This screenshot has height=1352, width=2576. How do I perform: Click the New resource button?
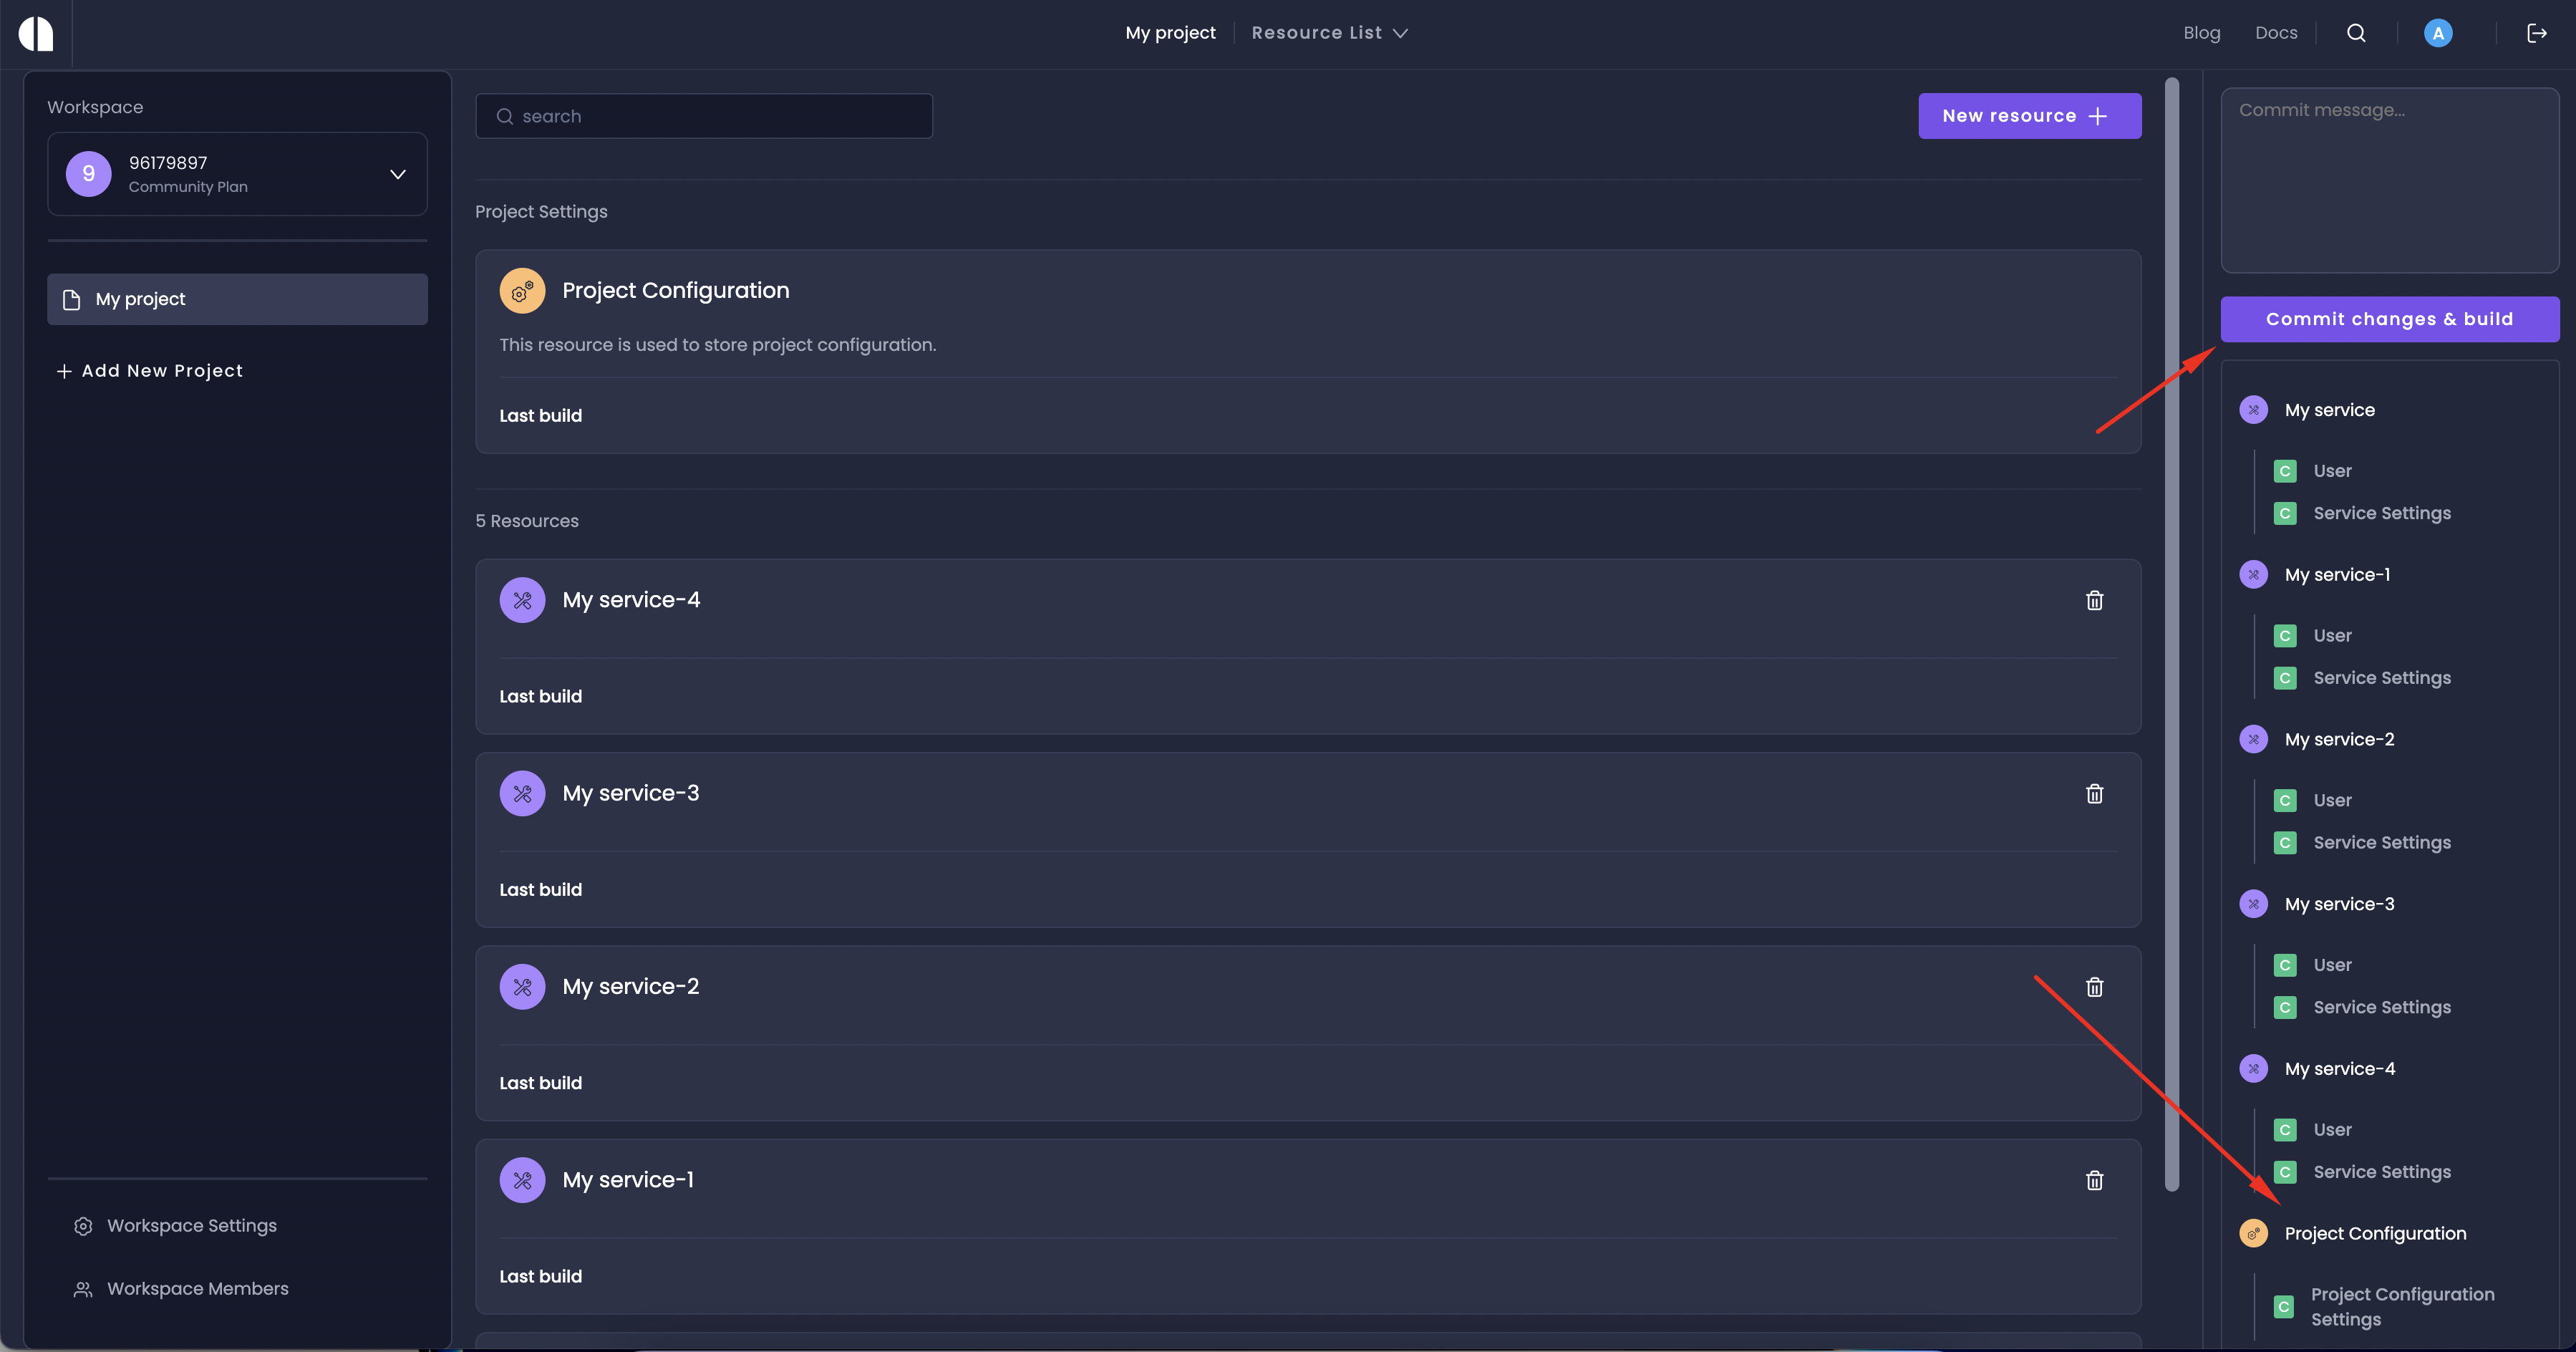click(x=2029, y=116)
